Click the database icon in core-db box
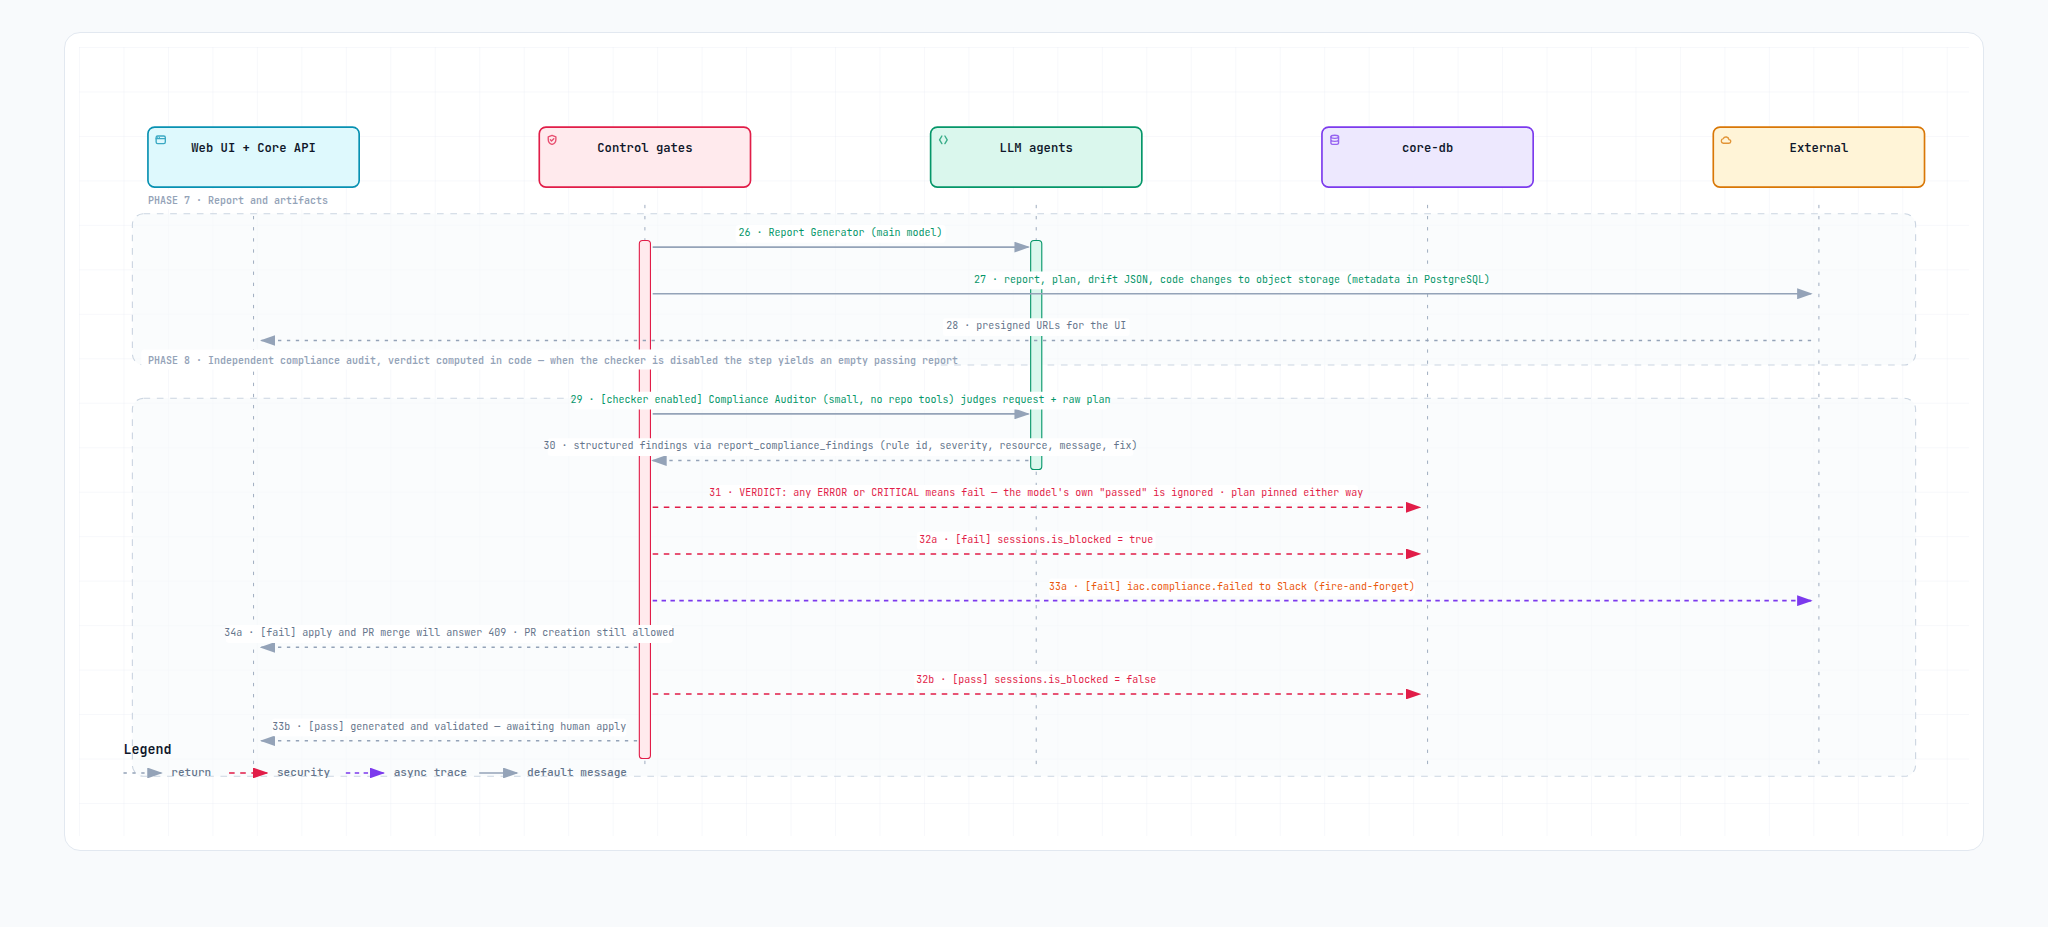Viewport: 2048px width, 927px height. 1334,140
